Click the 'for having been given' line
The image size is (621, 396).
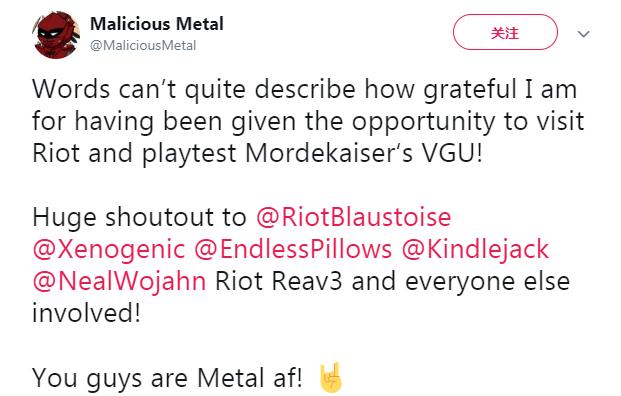(164, 121)
